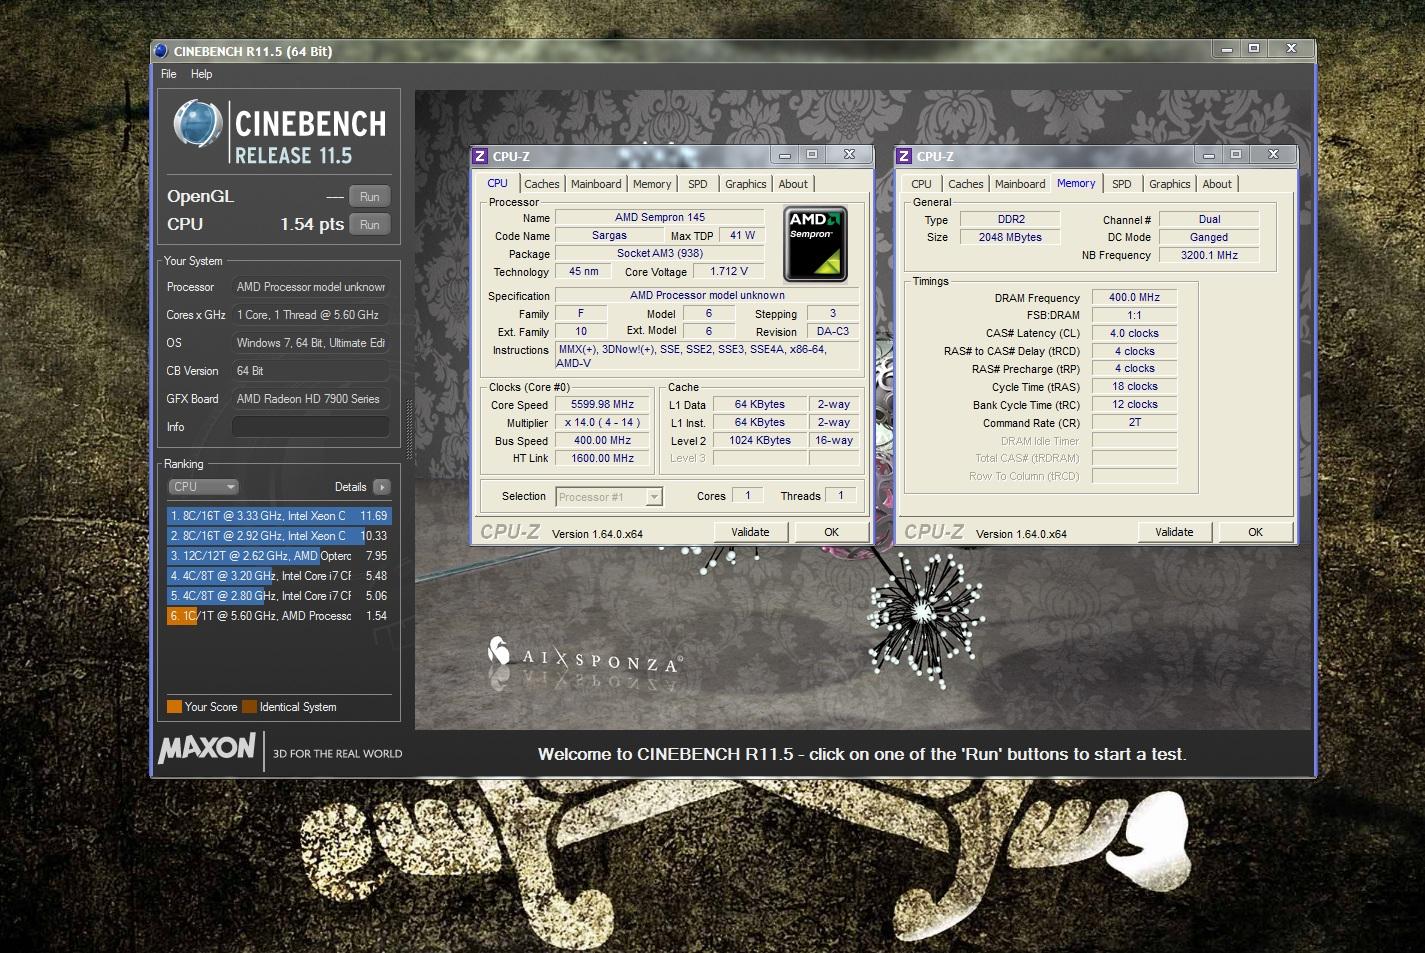Select ranking row 1C/1T @ 5.60 GHz AMD Processor

coord(279,616)
